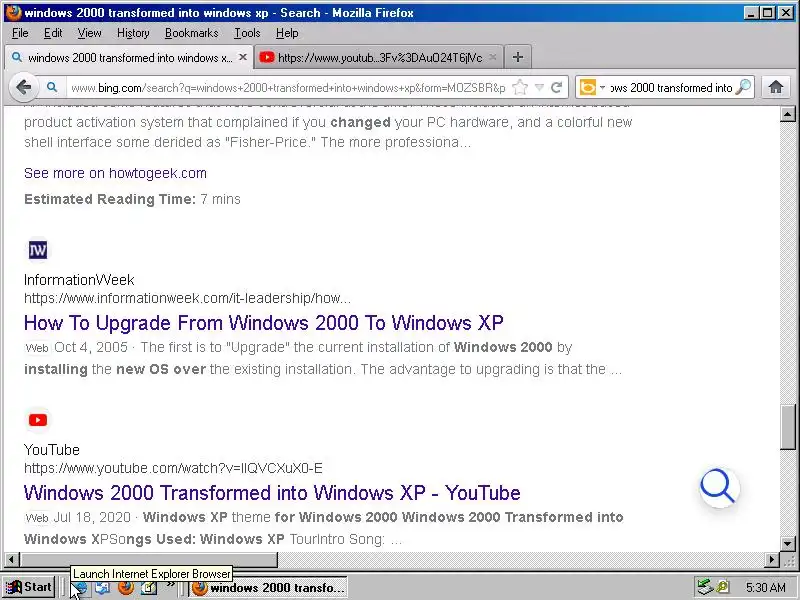Launch Outlook Express from quick launch
Viewport: 800px width, 600px height.
click(x=103, y=588)
